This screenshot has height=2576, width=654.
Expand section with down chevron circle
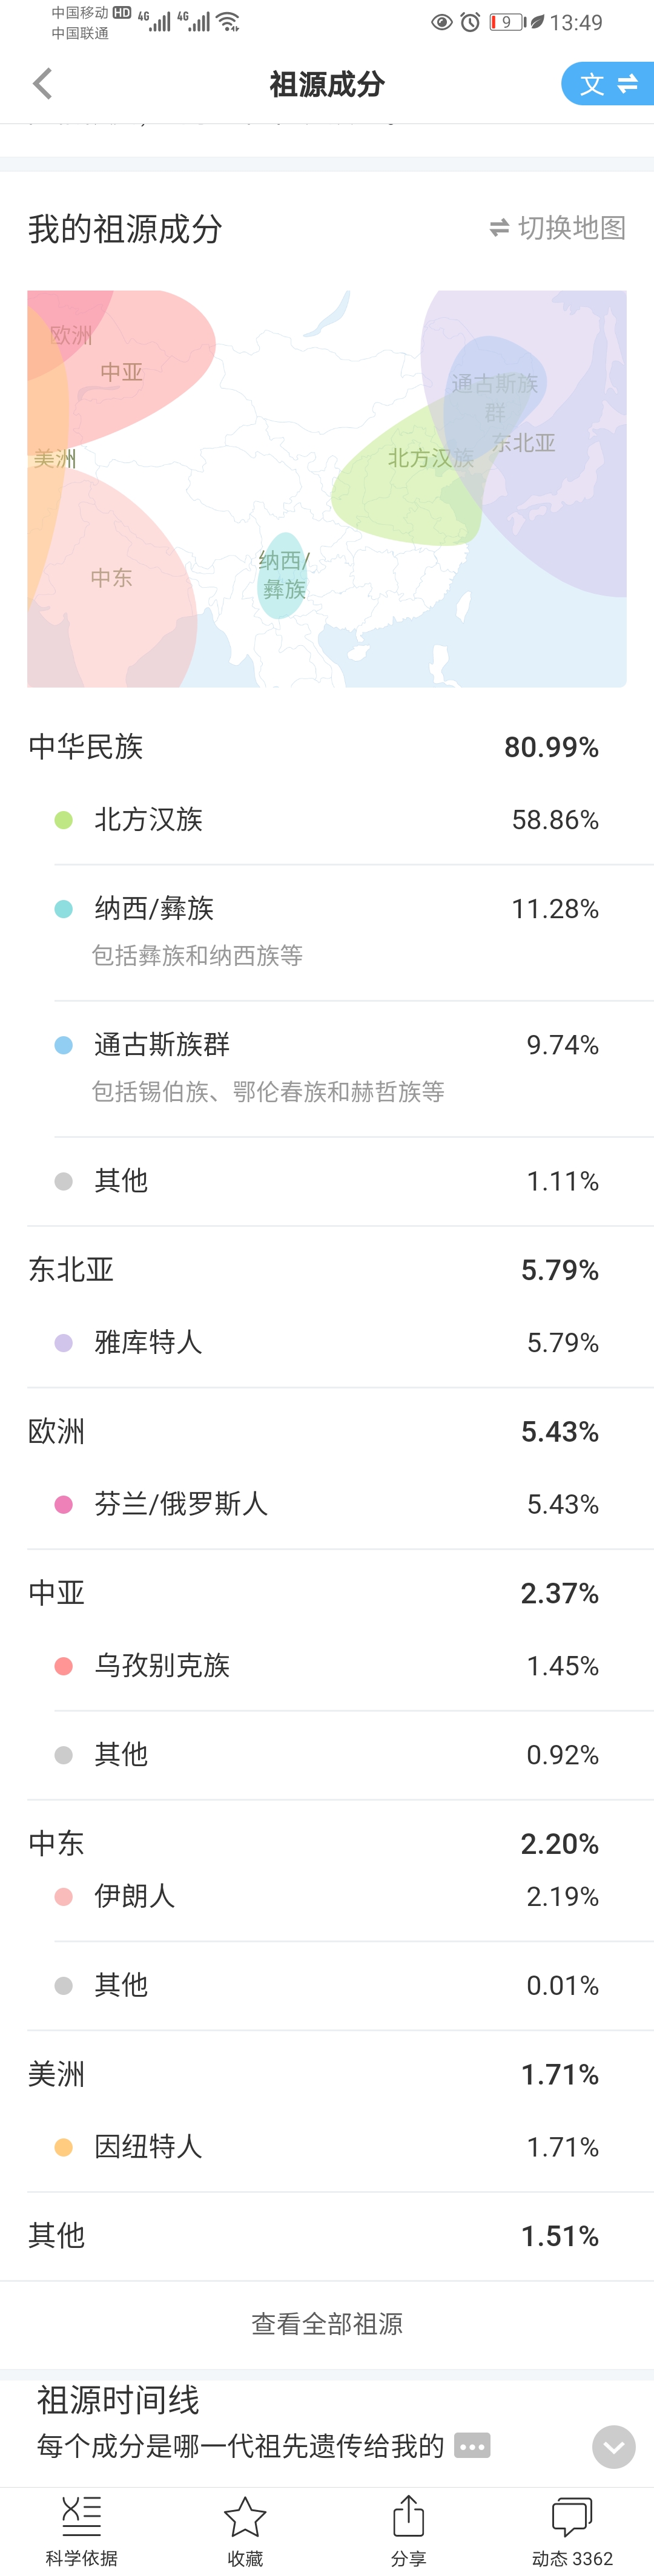[x=614, y=2447]
